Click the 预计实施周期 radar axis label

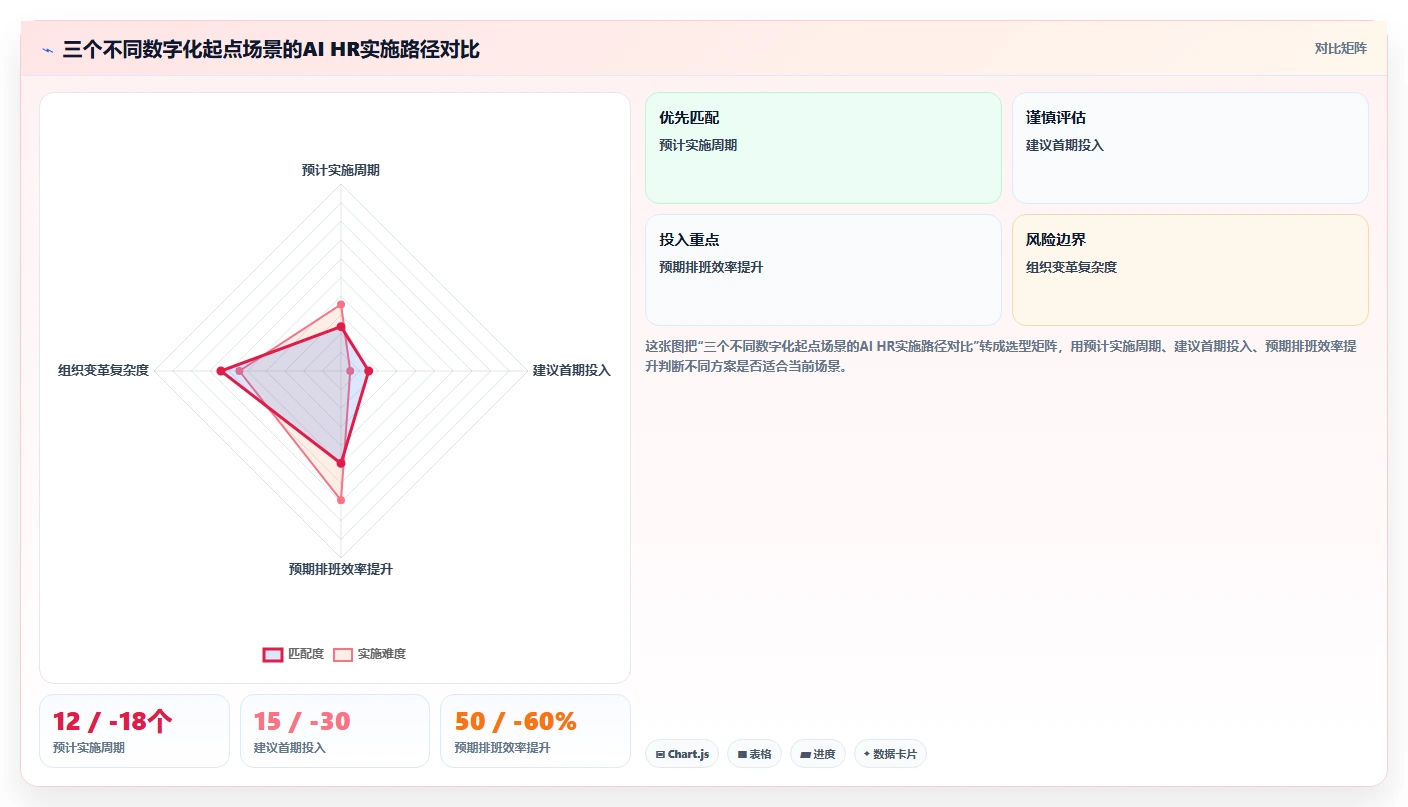(x=341, y=170)
